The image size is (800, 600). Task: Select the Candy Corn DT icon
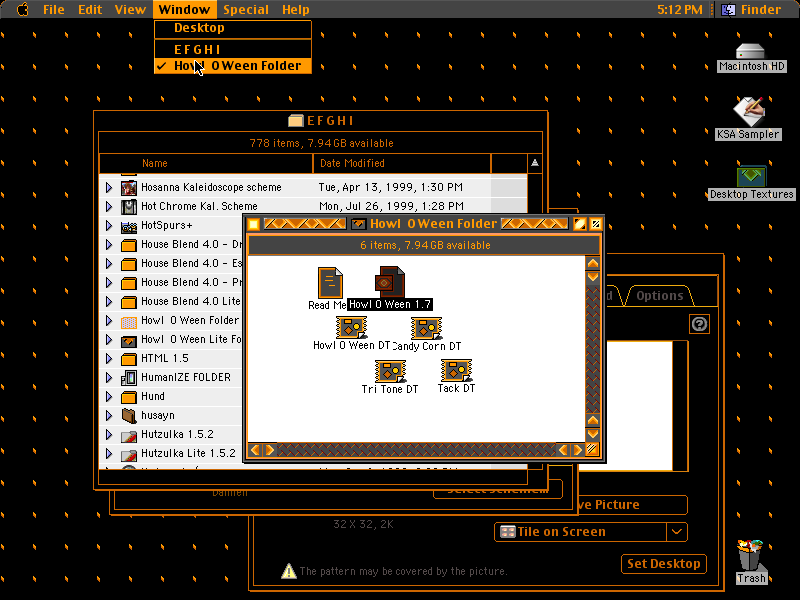pyautogui.click(x=426, y=328)
